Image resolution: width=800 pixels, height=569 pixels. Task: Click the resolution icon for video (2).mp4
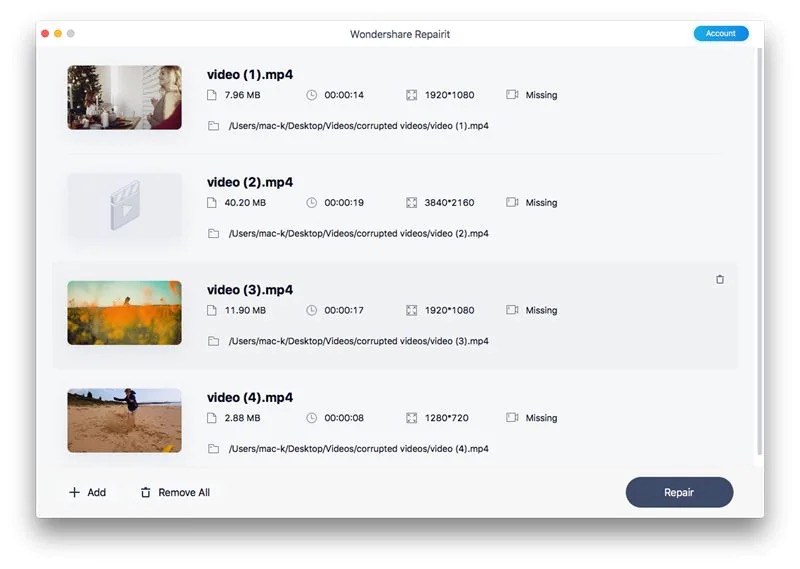[x=411, y=203]
